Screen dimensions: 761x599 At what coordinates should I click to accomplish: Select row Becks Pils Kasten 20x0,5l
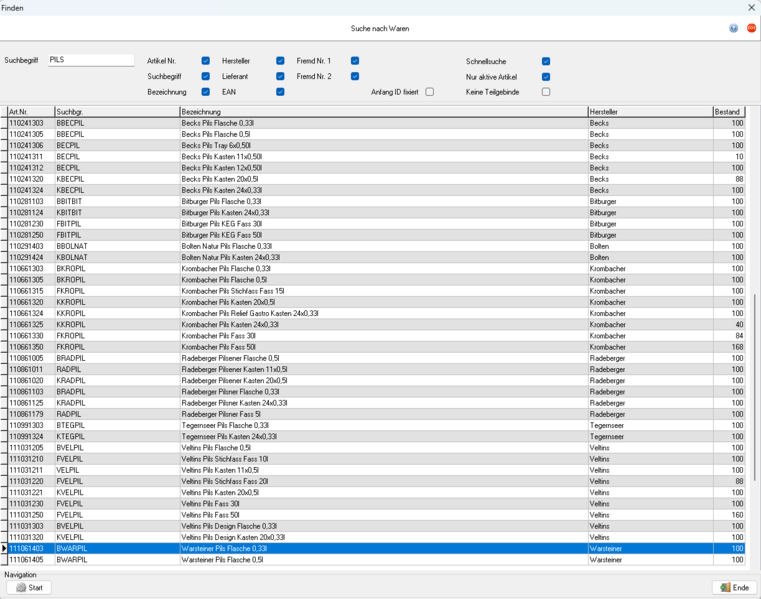376,179
